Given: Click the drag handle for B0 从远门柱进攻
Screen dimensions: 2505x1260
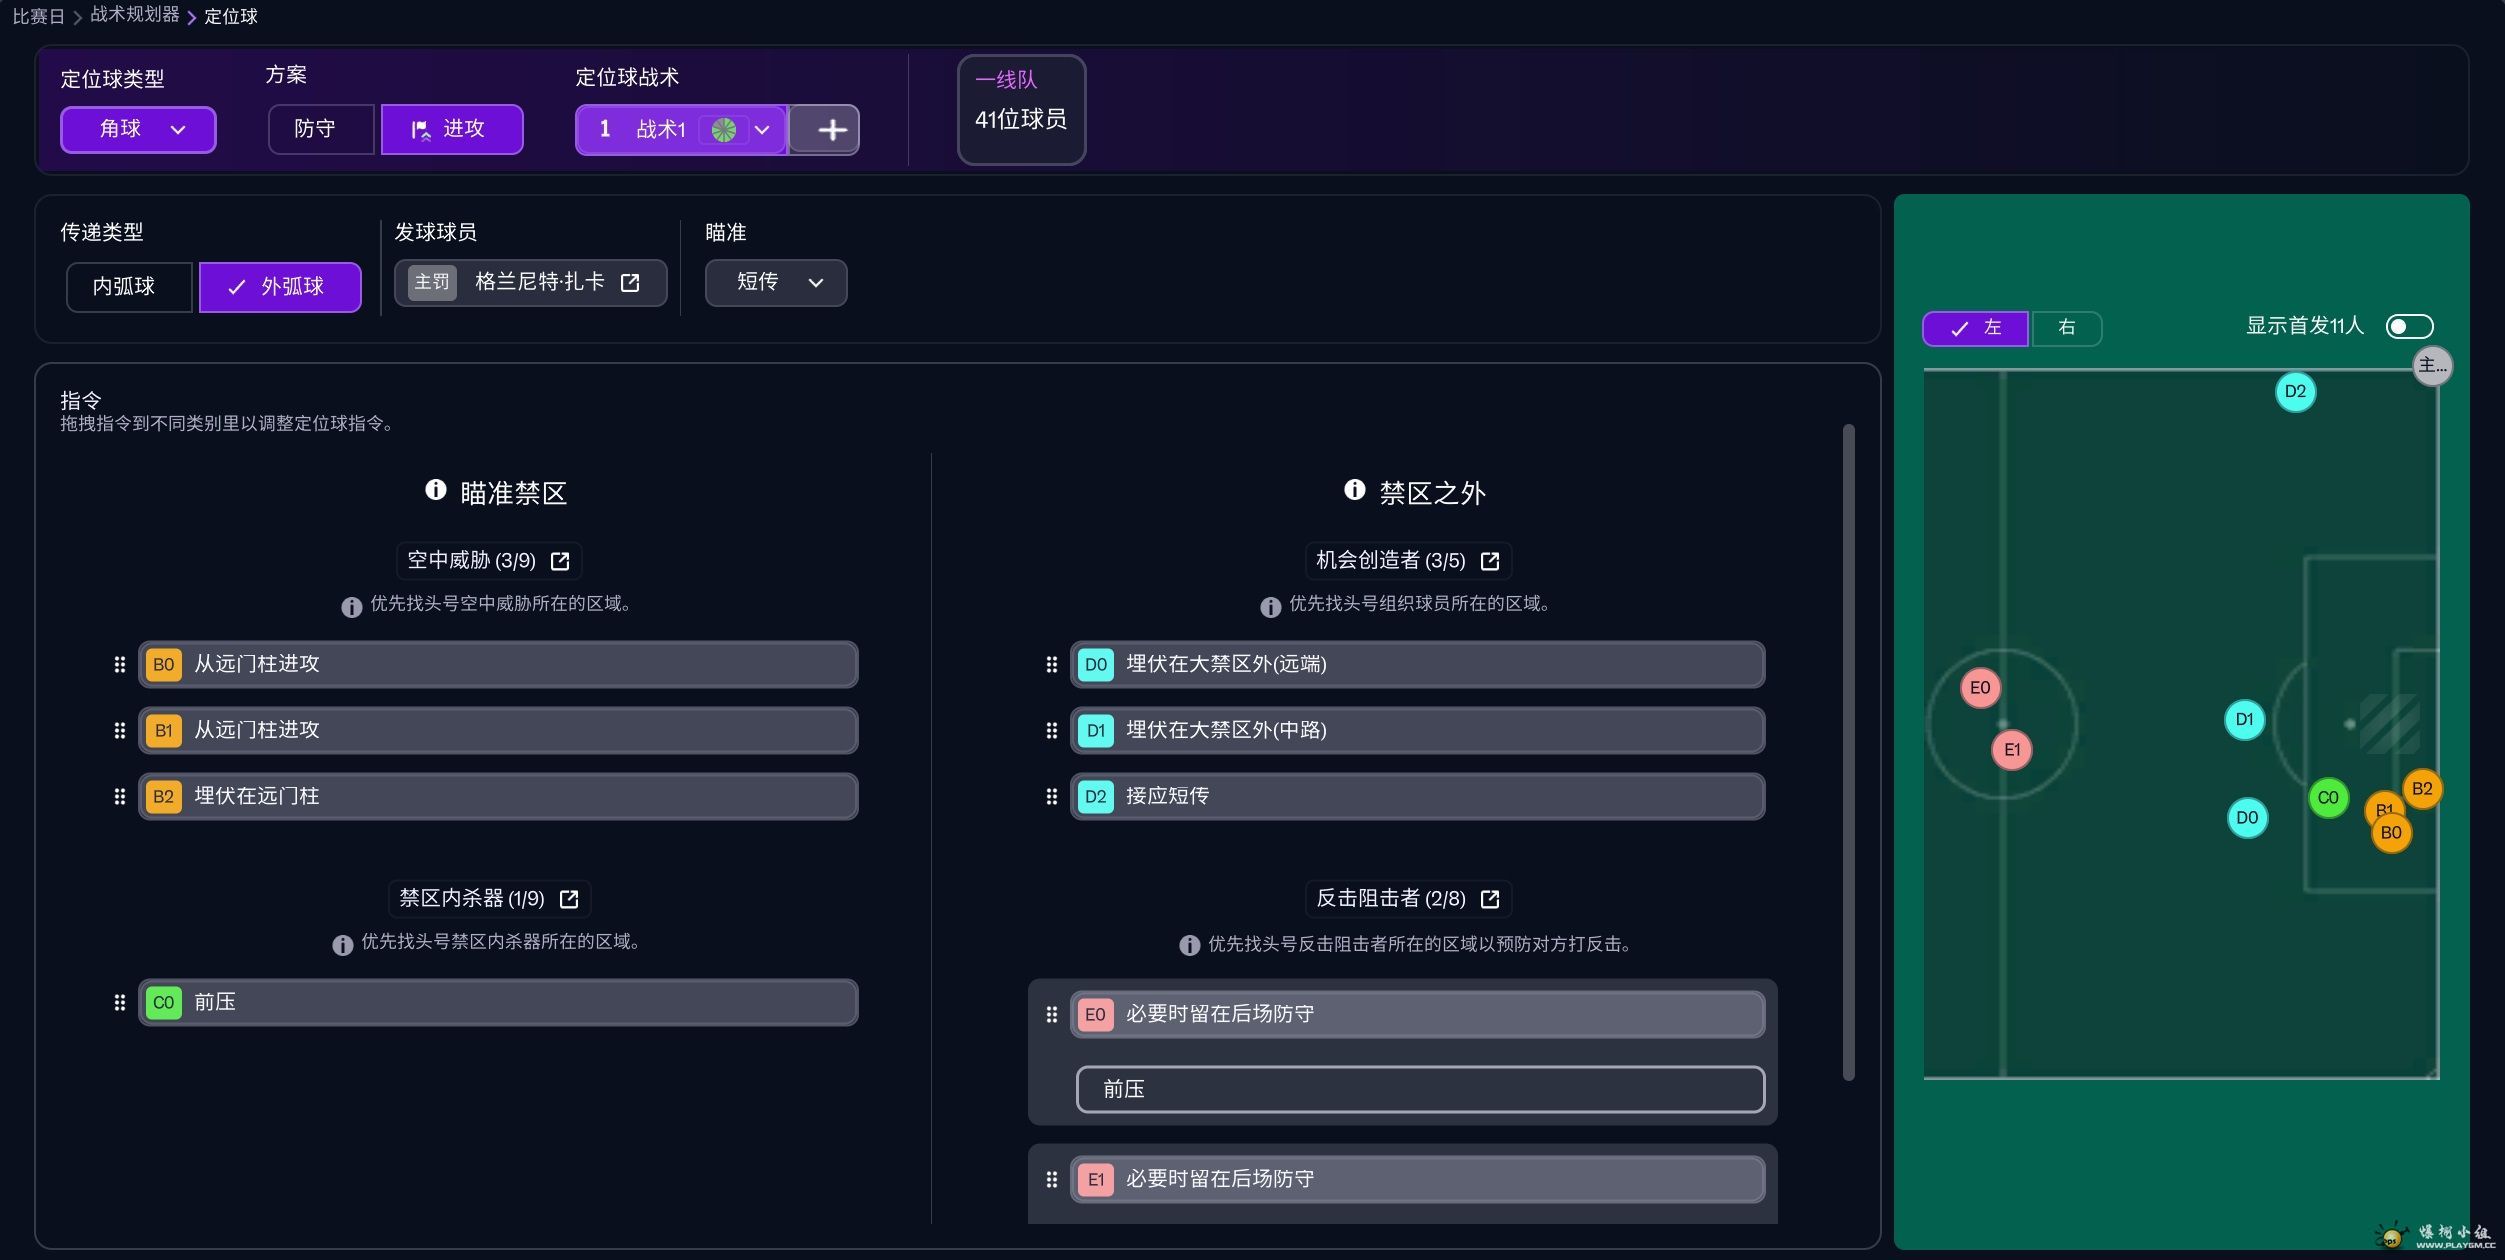Looking at the screenshot, I should click(120, 665).
